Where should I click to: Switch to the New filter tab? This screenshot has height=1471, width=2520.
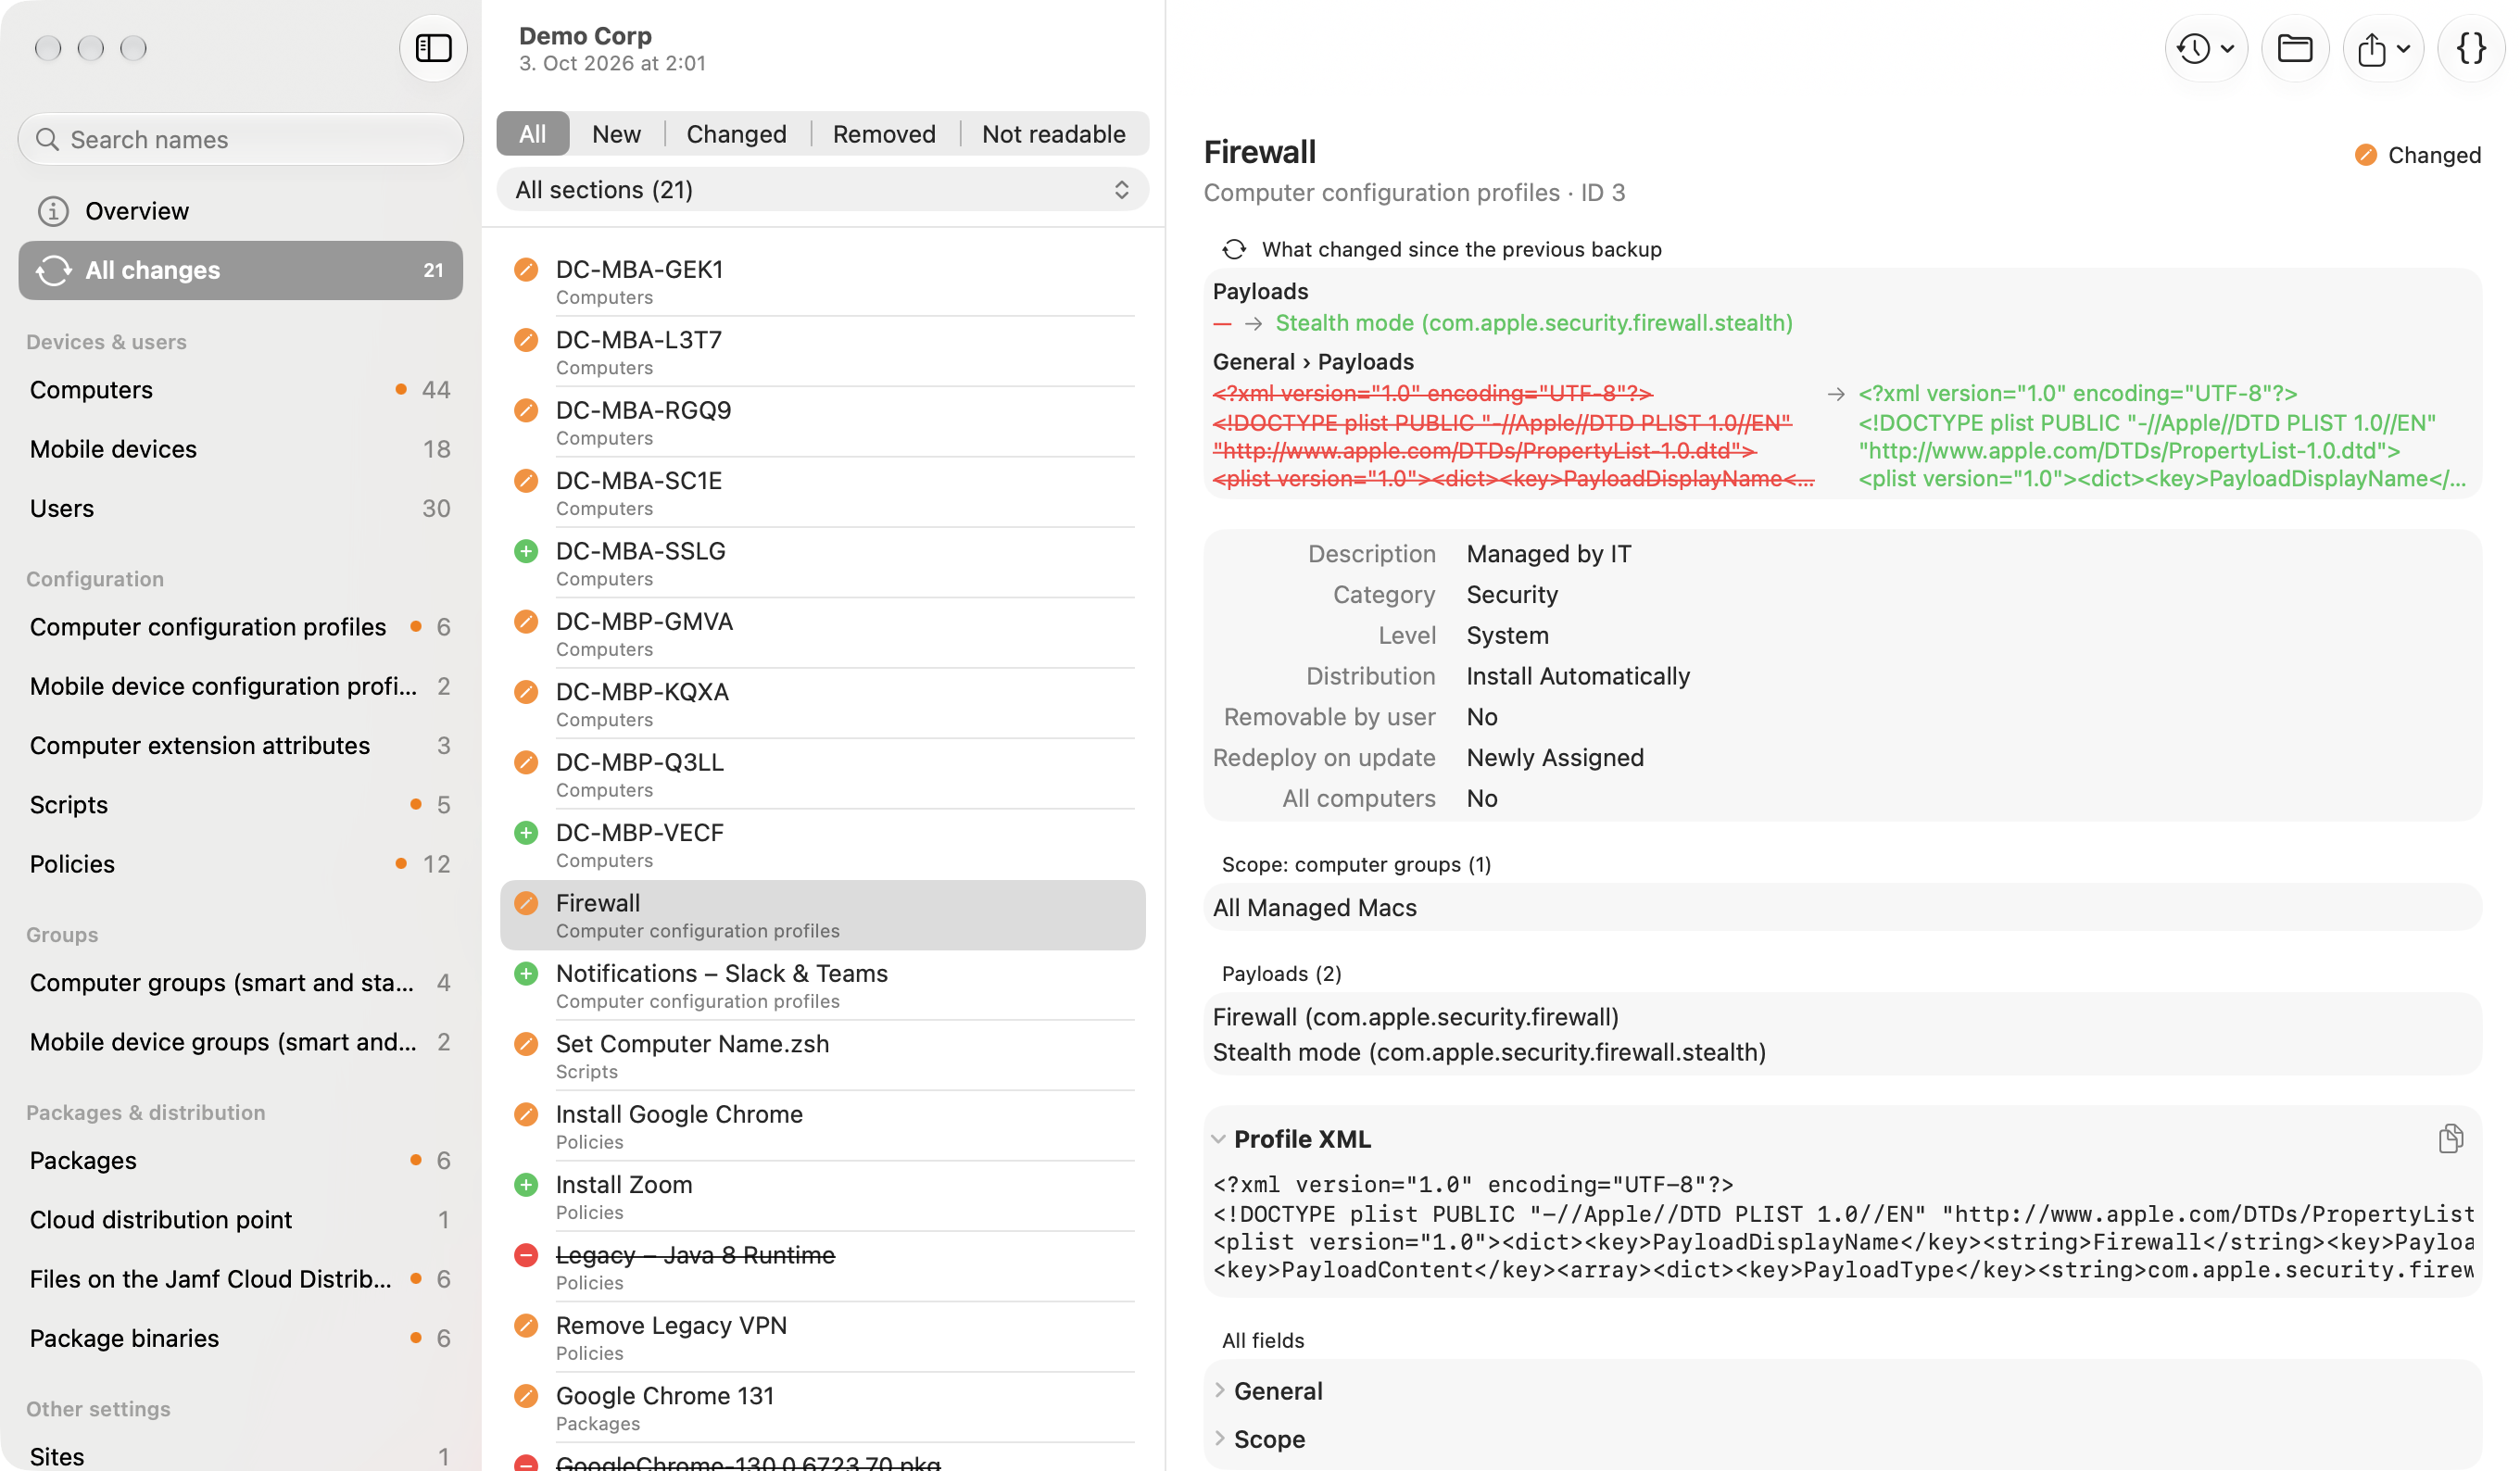616,134
